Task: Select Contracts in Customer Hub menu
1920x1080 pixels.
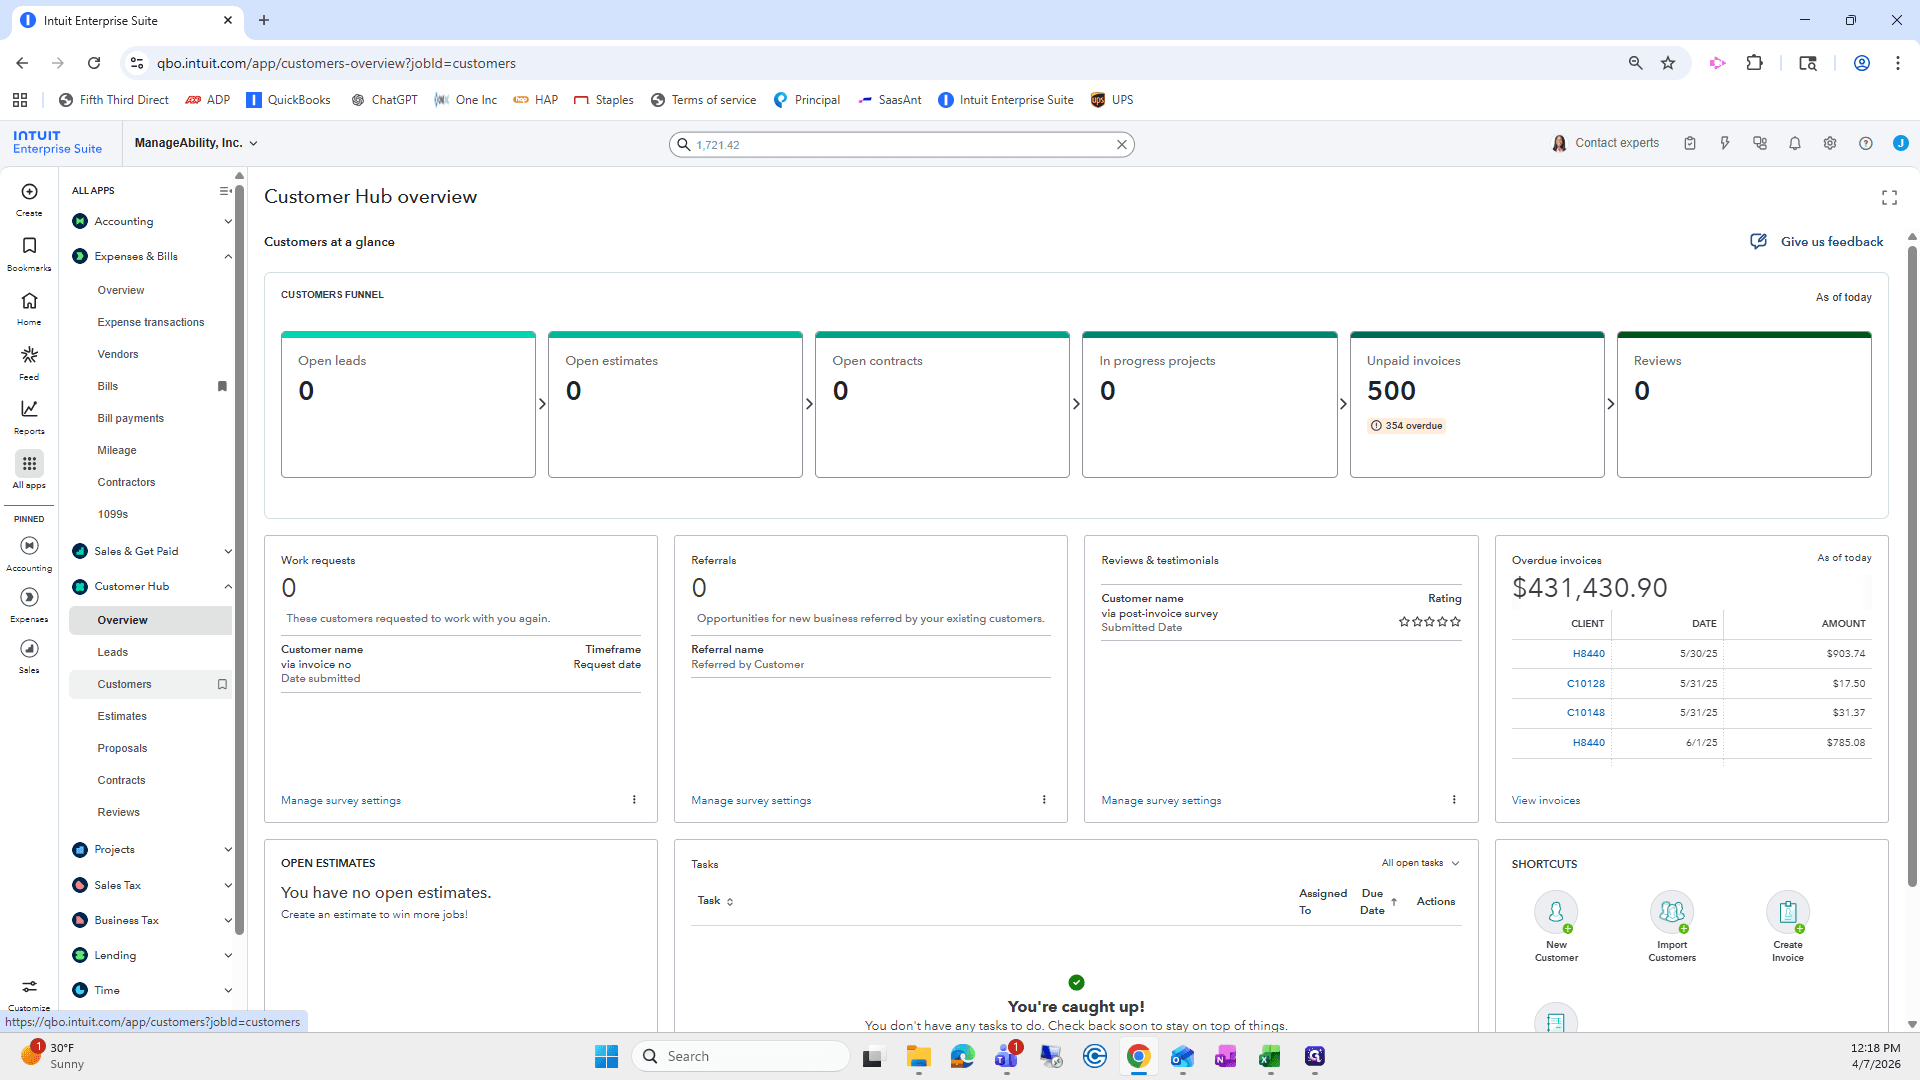Action: pyautogui.click(x=122, y=781)
